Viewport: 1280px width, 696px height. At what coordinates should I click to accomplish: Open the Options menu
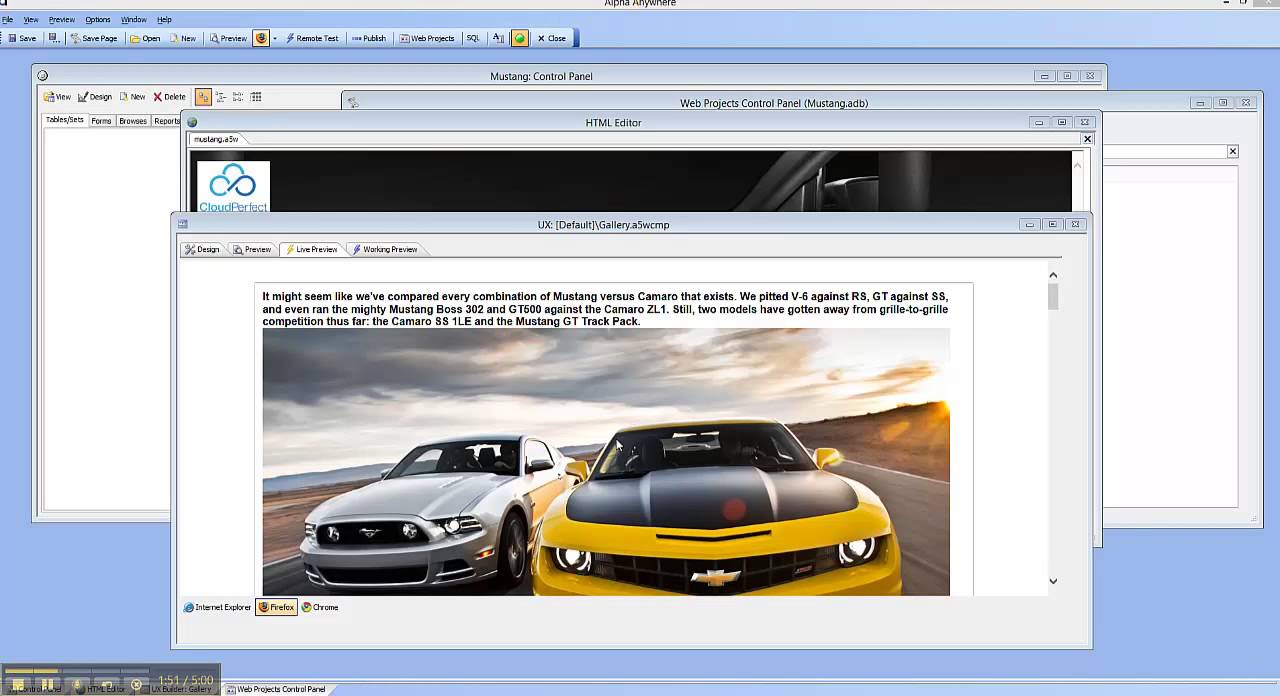98,19
